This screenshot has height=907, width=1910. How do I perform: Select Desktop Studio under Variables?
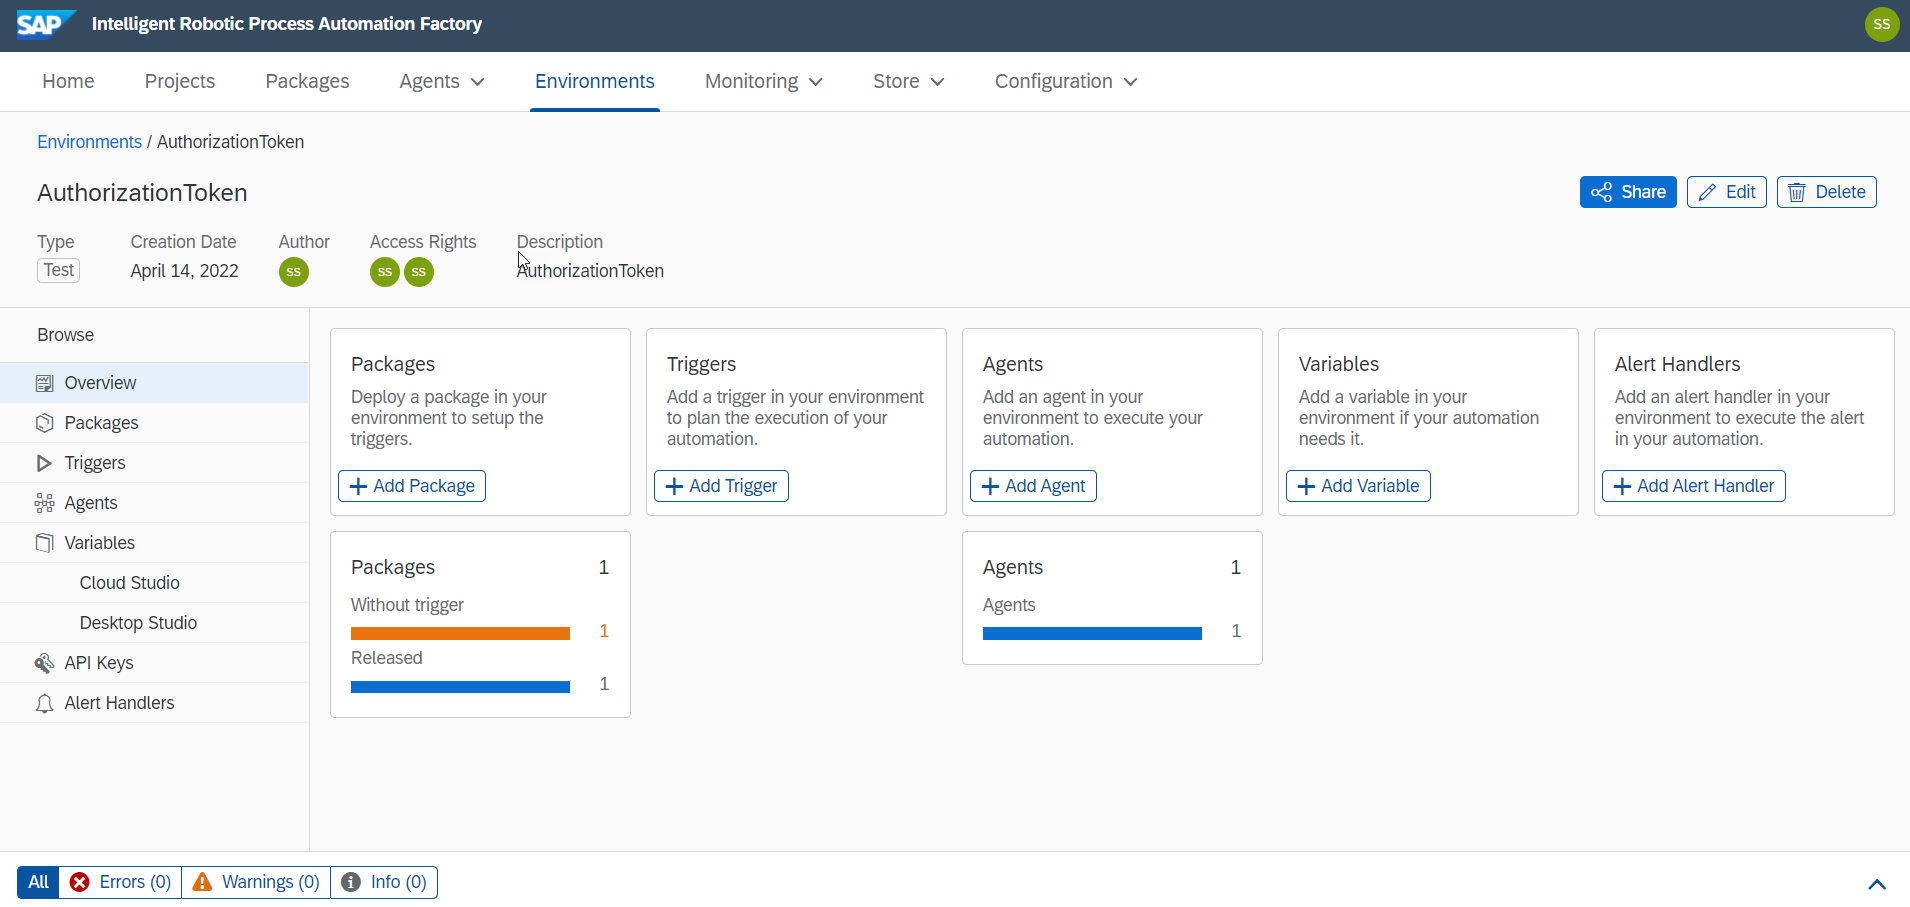point(154,623)
